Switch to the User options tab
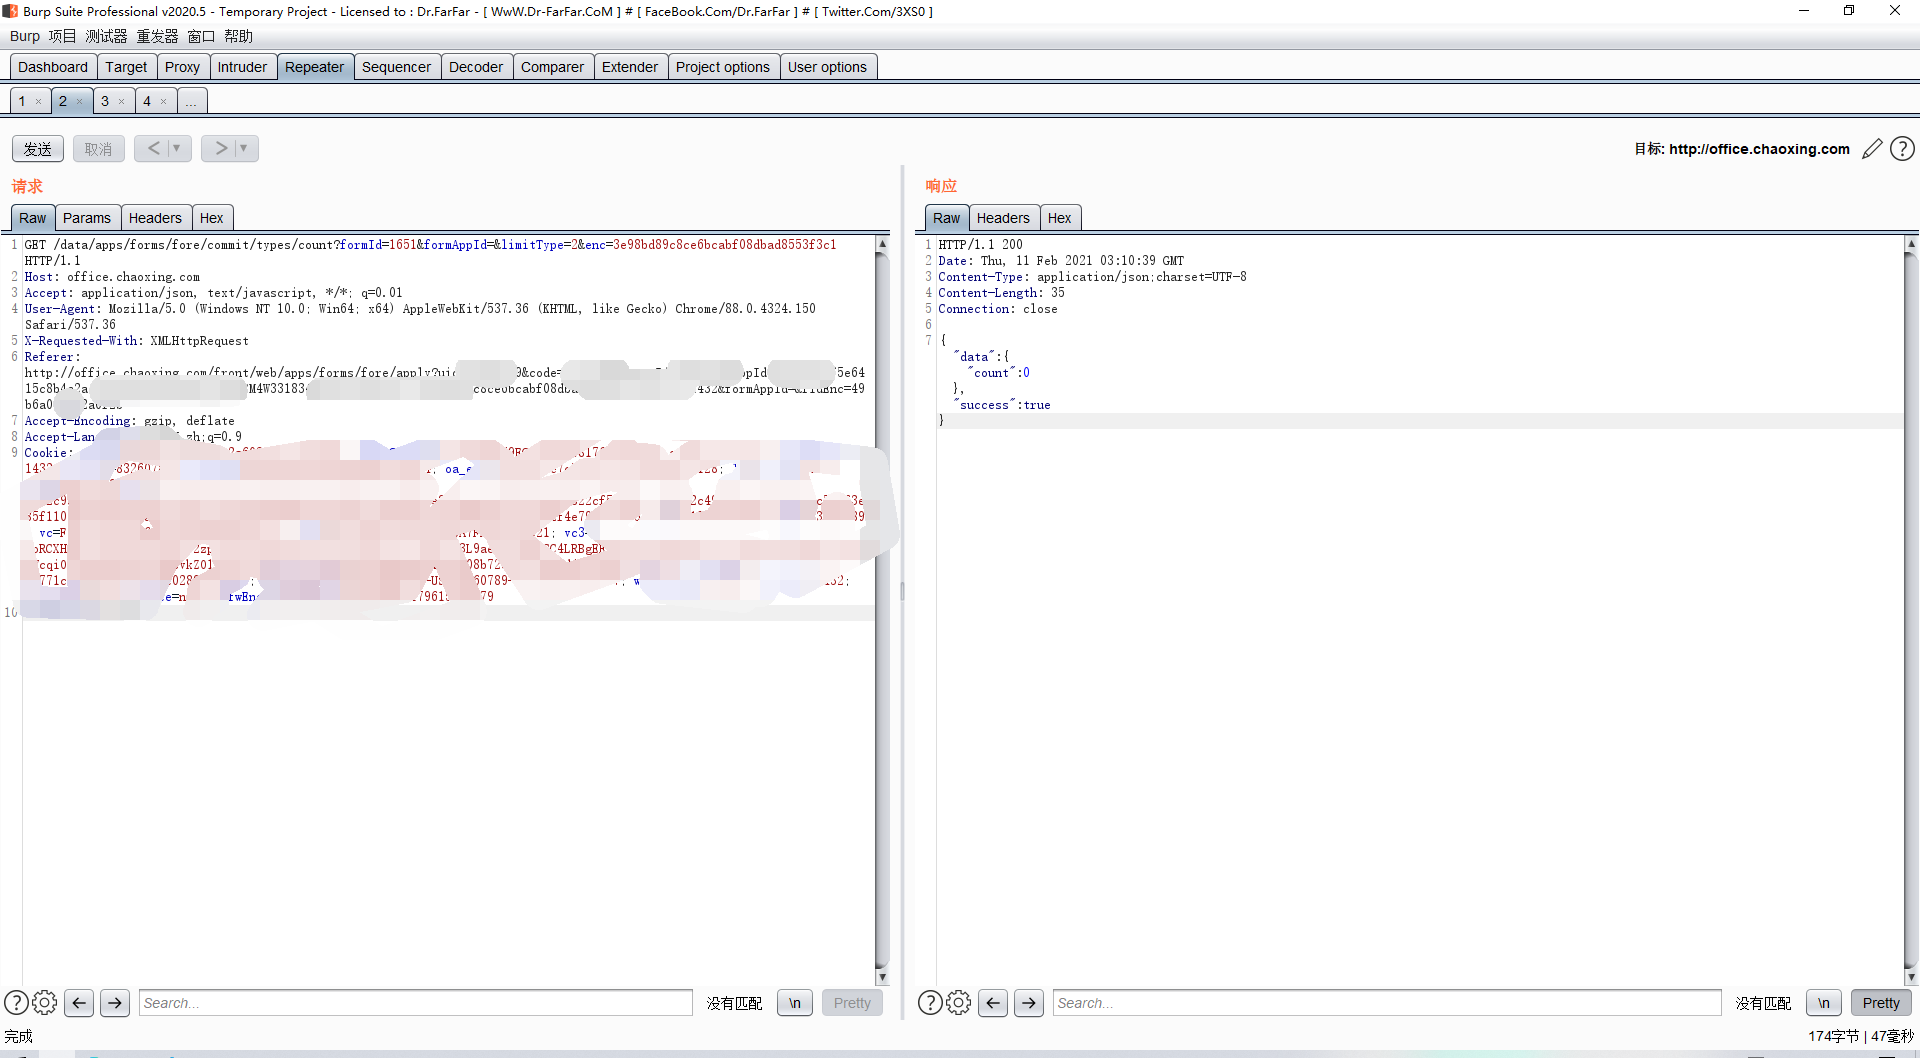 (827, 67)
